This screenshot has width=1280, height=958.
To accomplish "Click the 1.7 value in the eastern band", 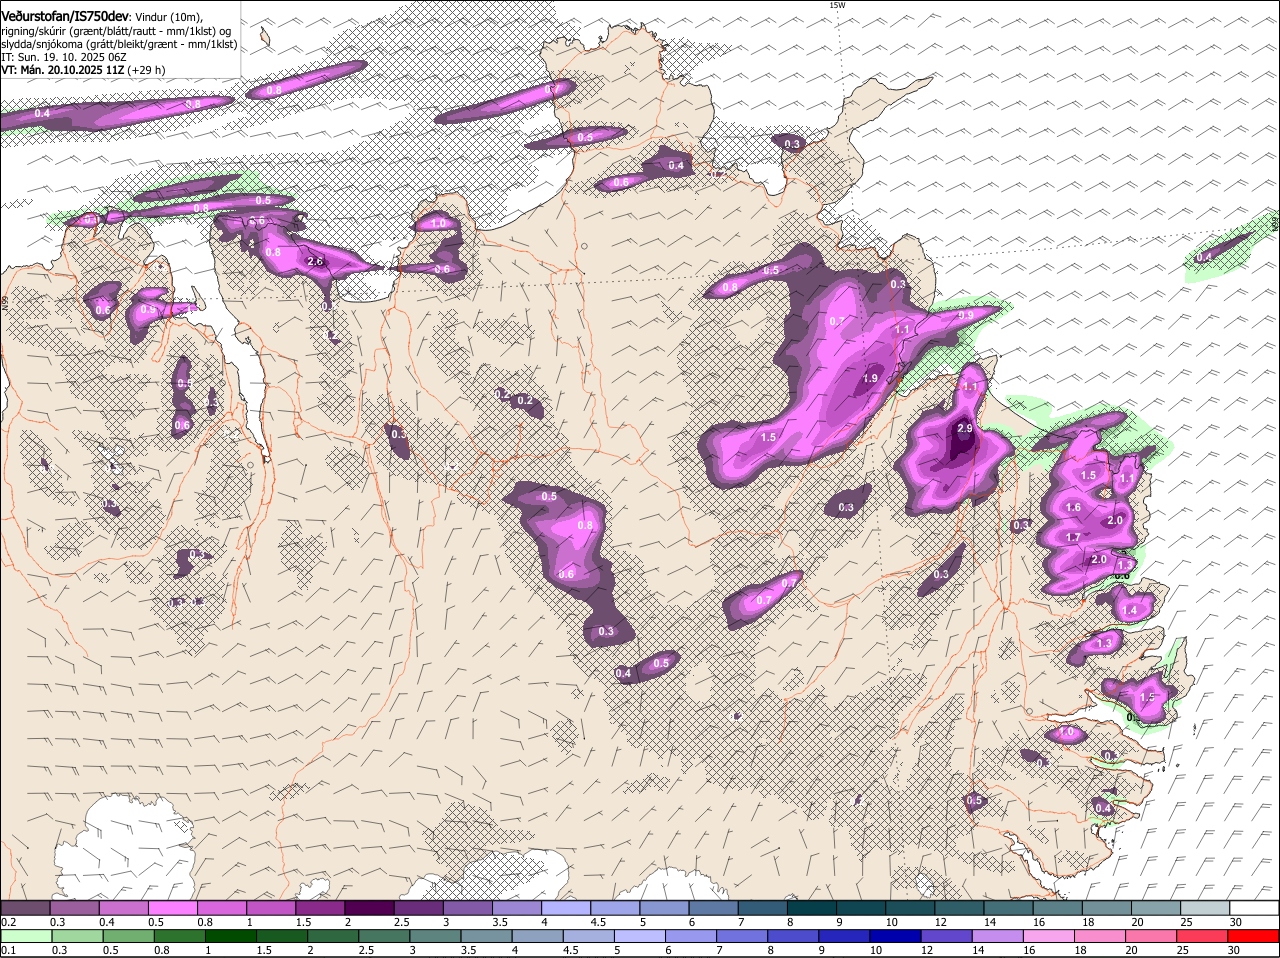I will click(1073, 537).
